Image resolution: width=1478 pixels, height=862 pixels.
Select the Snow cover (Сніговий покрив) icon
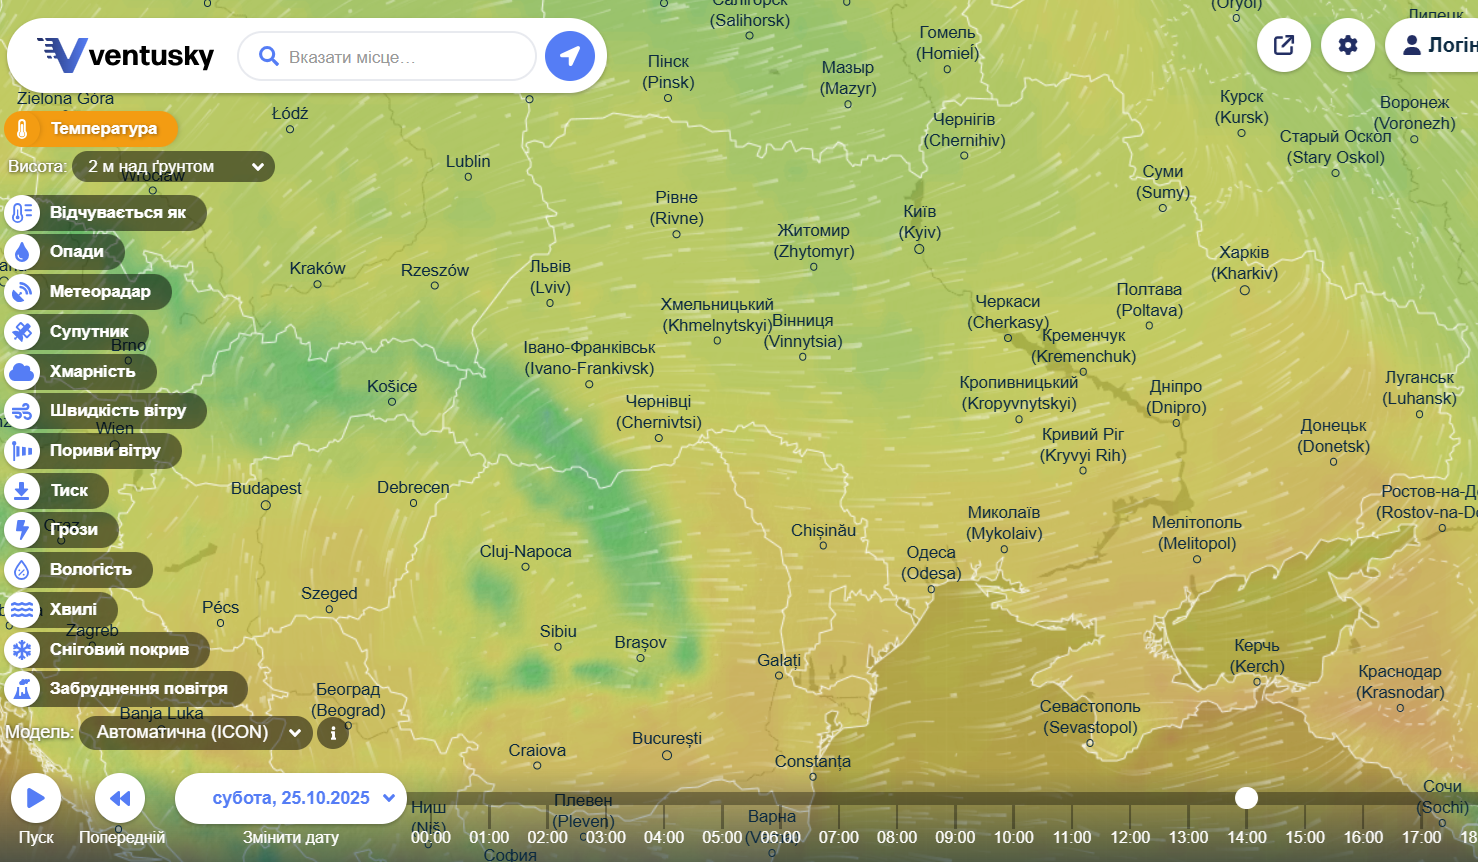[x=22, y=649]
